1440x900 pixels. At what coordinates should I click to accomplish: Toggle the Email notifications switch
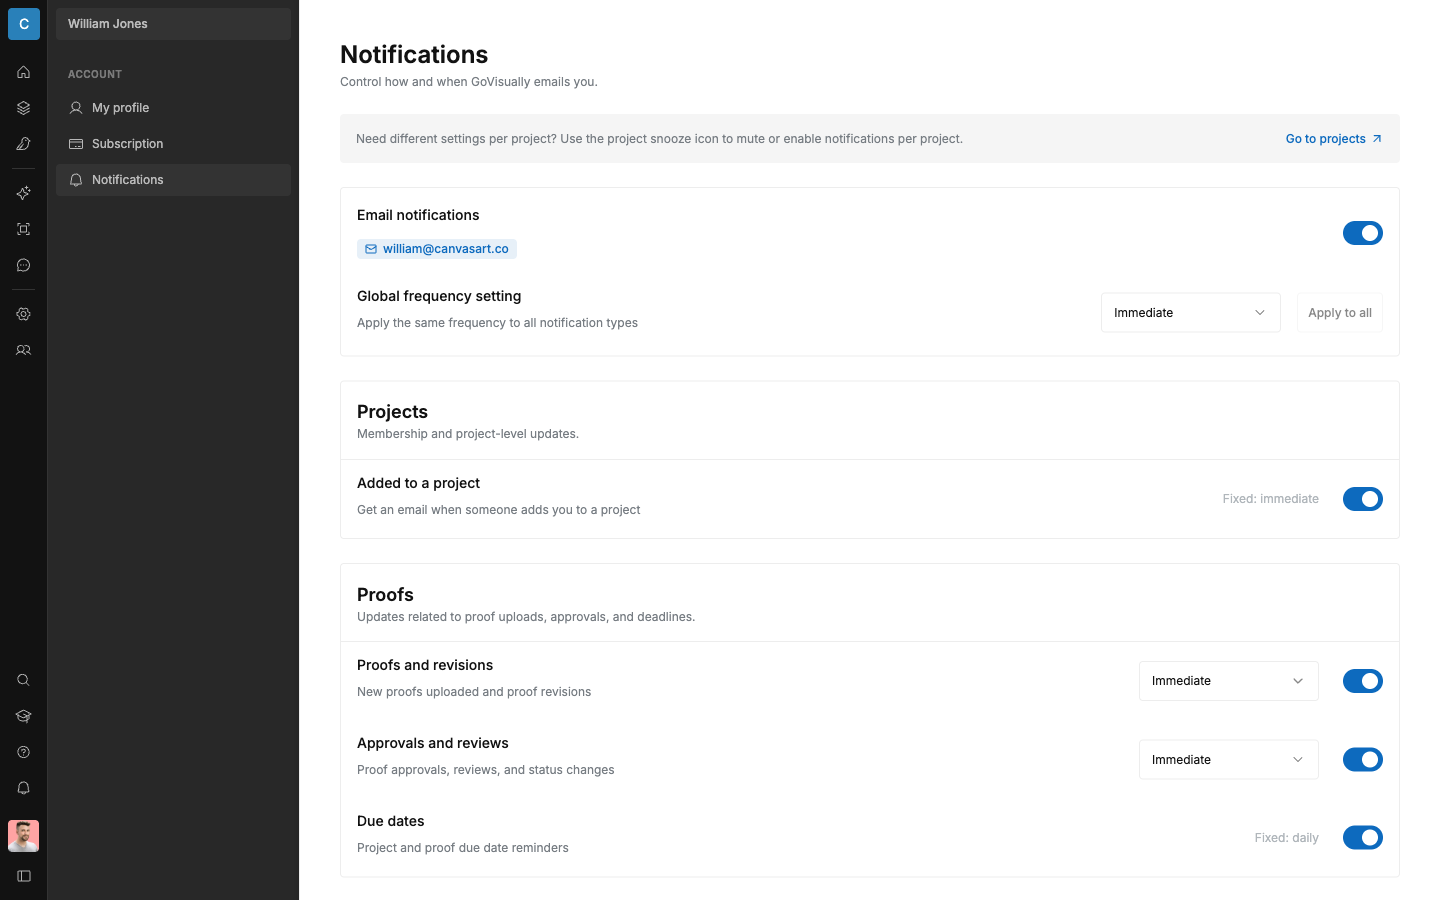click(x=1363, y=233)
